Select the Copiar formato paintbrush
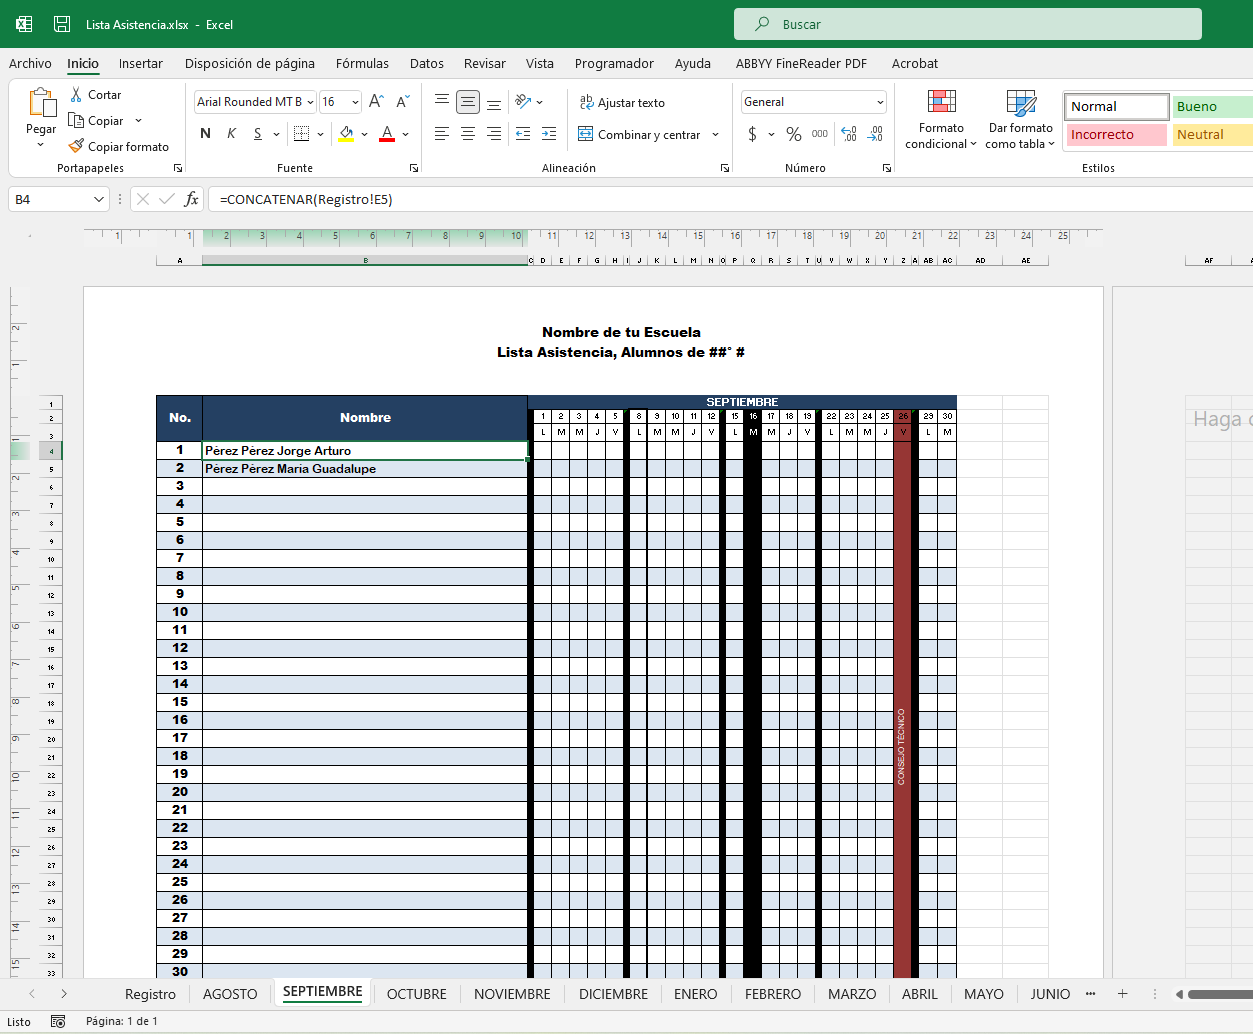This screenshot has width=1253, height=1034. (x=77, y=146)
